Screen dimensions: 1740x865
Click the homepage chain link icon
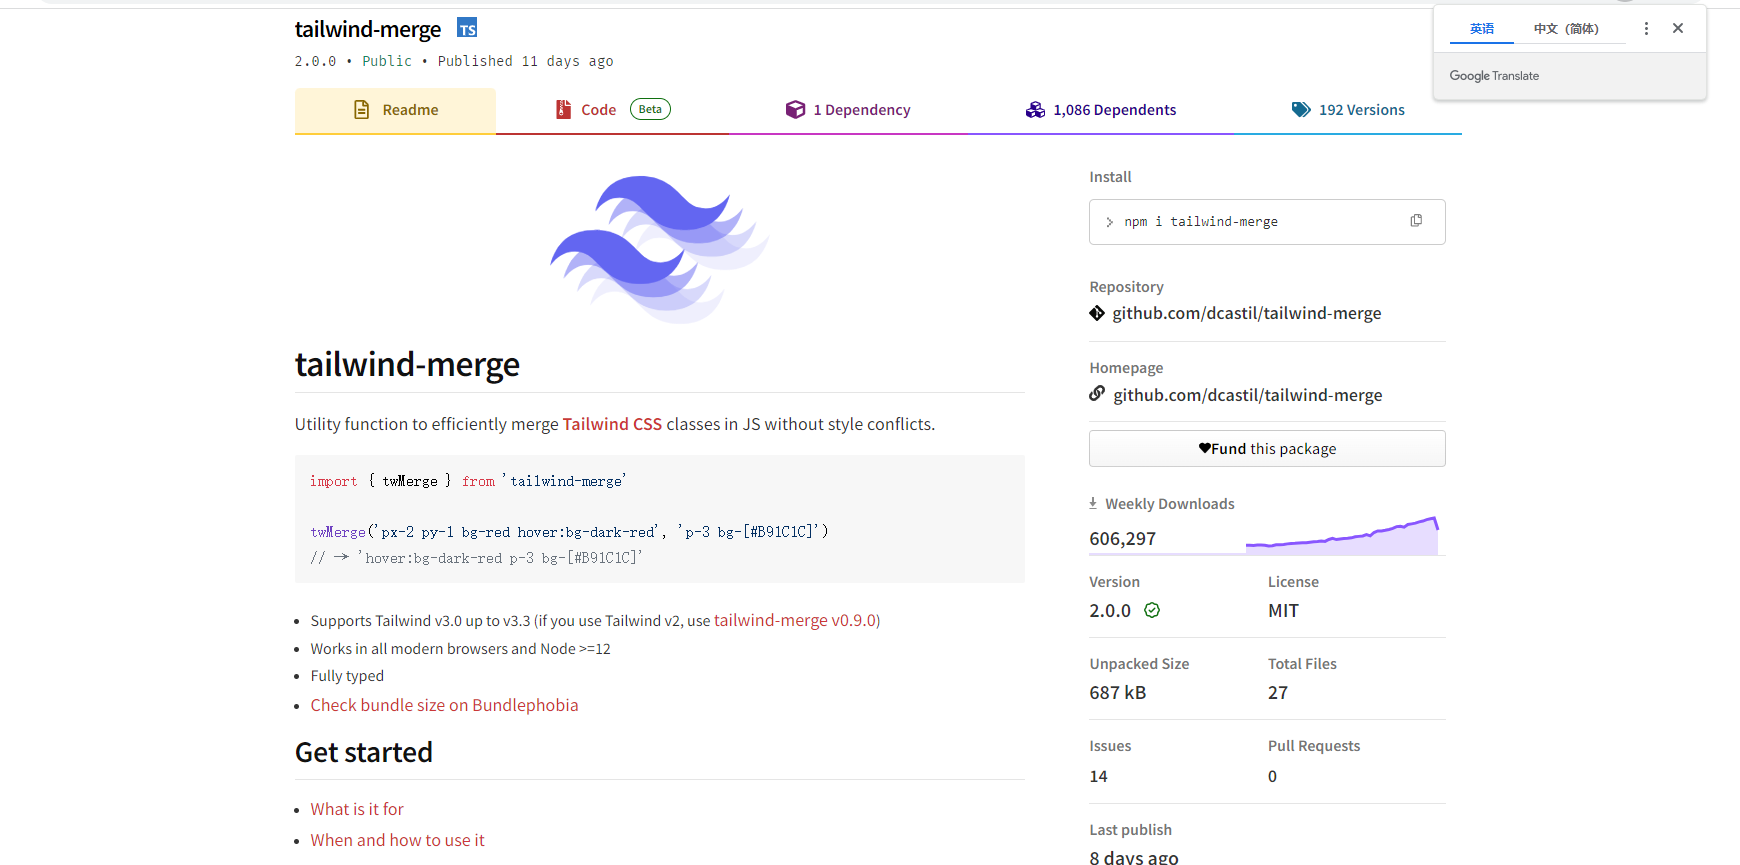(x=1097, y=394)
